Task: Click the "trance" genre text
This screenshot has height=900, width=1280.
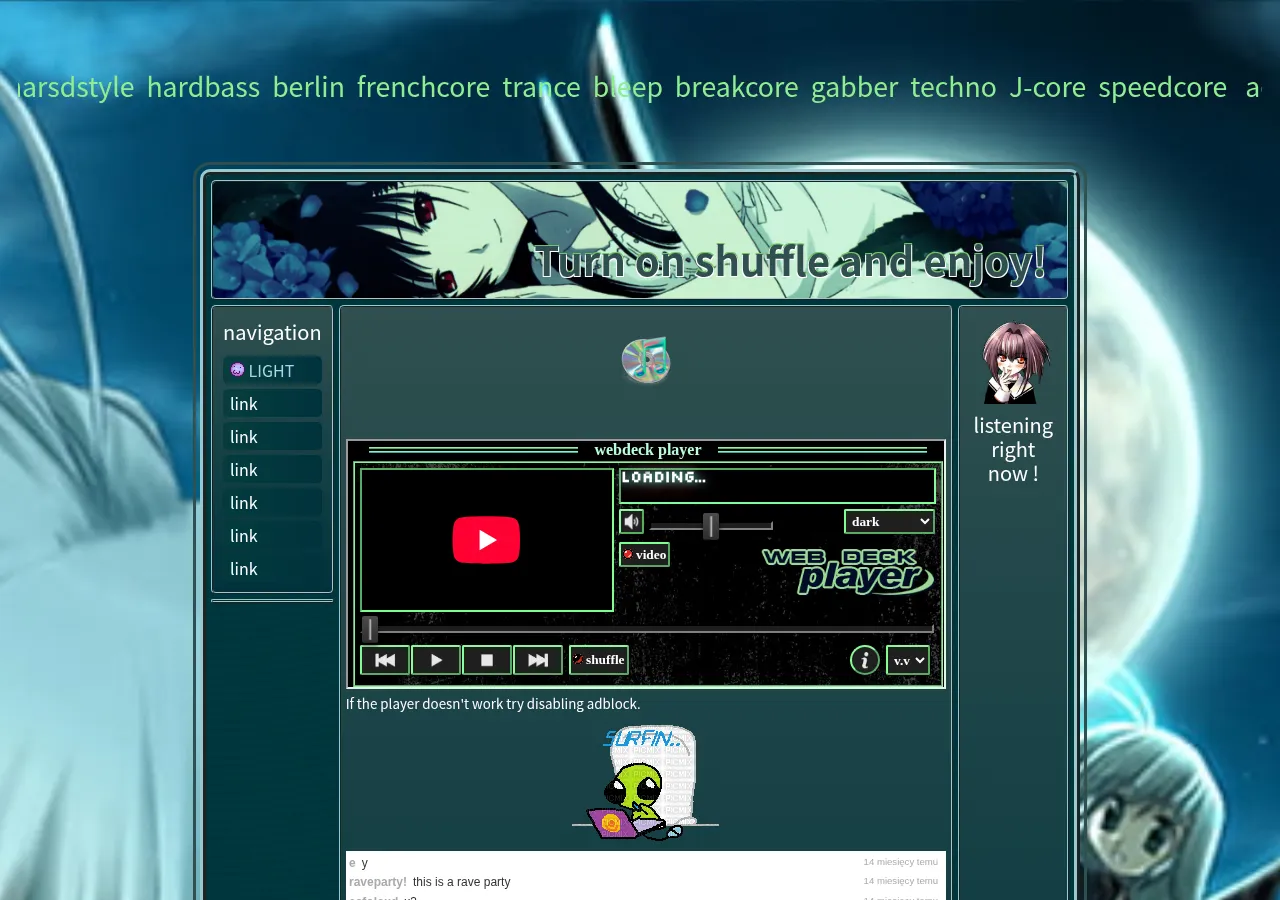Action: coord(541,87)
